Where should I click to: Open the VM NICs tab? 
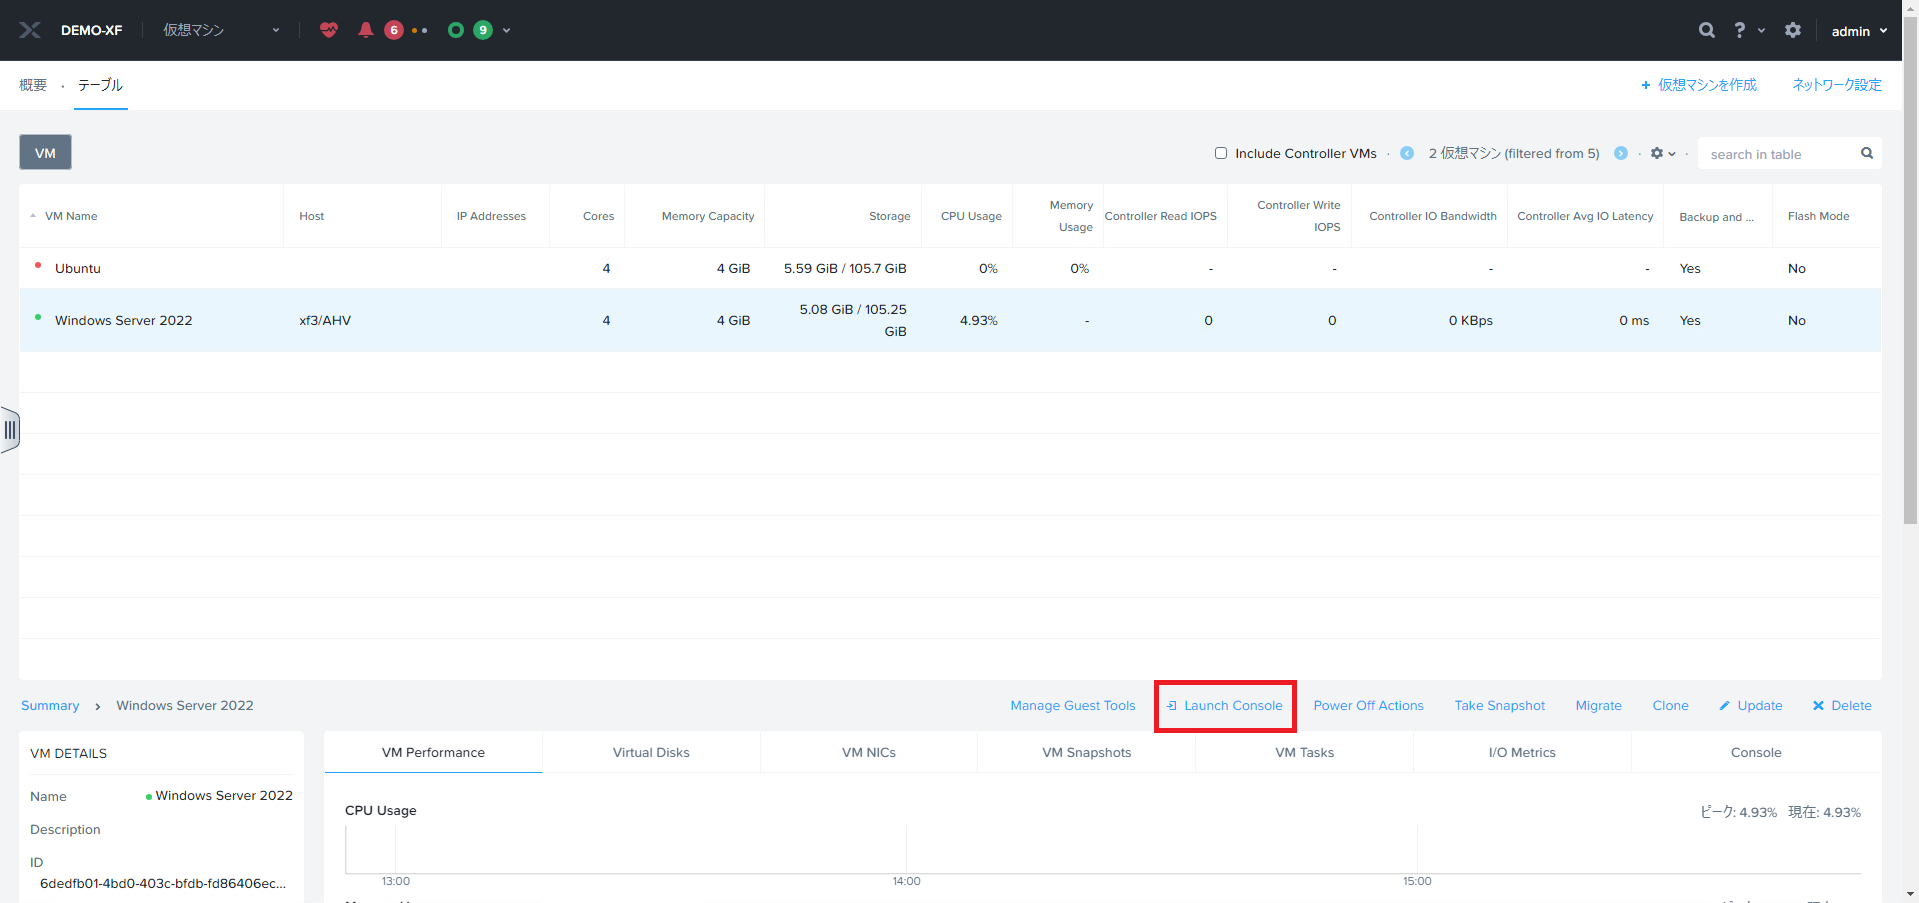tap(869, 752)
